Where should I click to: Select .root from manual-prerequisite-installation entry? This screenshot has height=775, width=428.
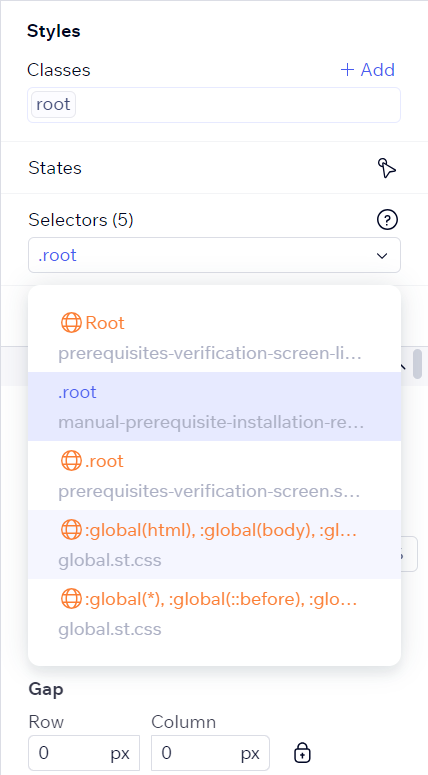[214, 406]
